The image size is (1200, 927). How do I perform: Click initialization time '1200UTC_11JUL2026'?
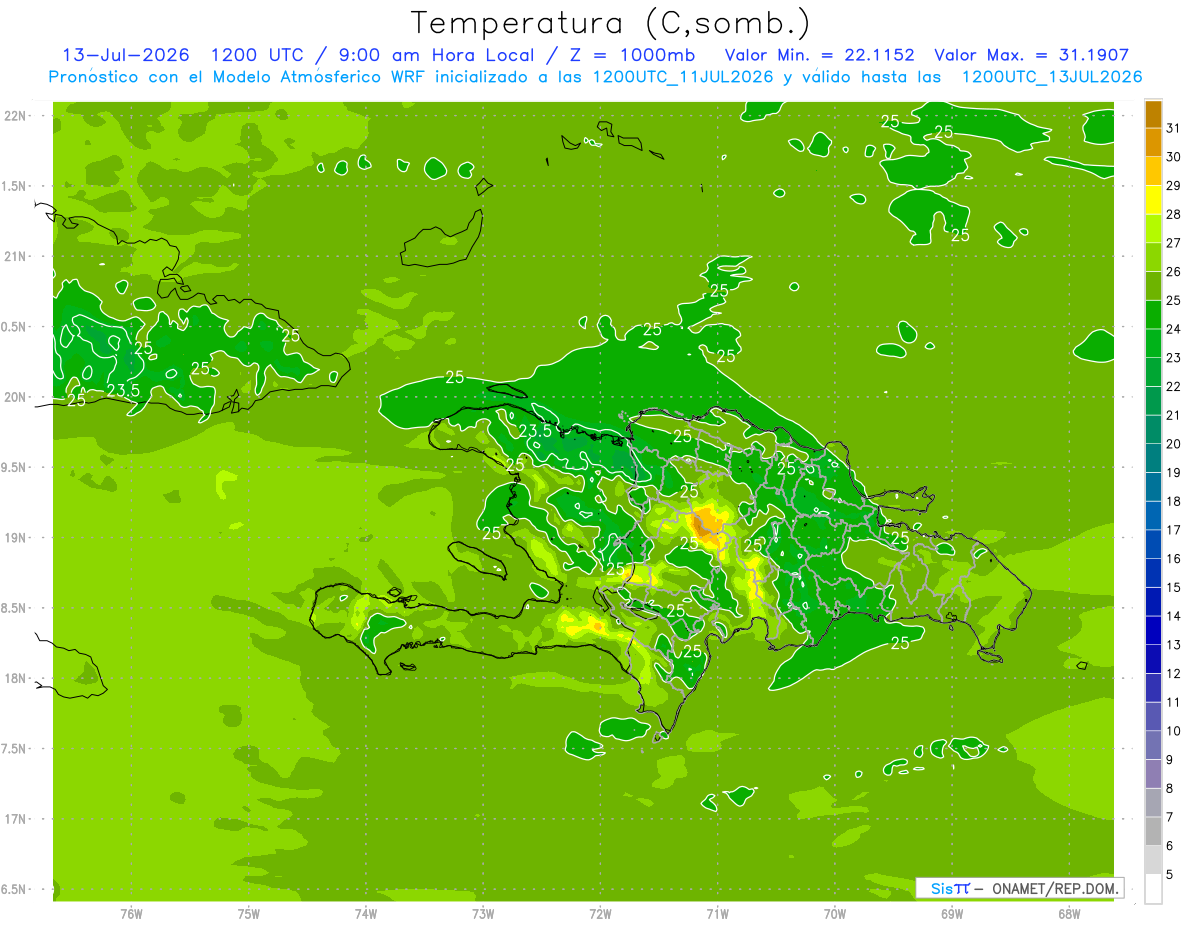[683, 77]
